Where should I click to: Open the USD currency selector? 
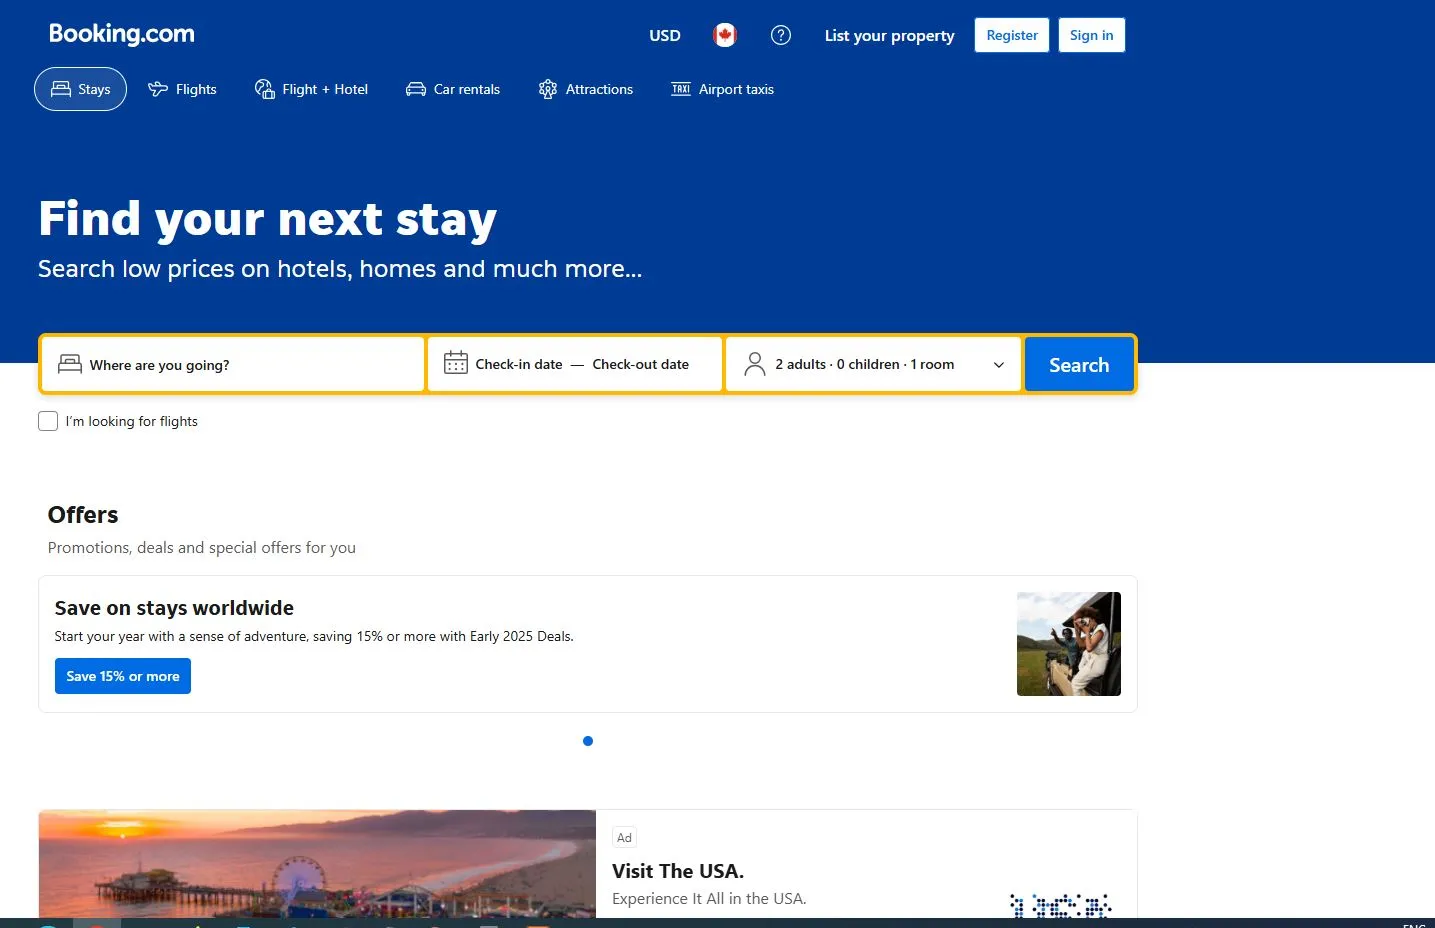(665, 35)
